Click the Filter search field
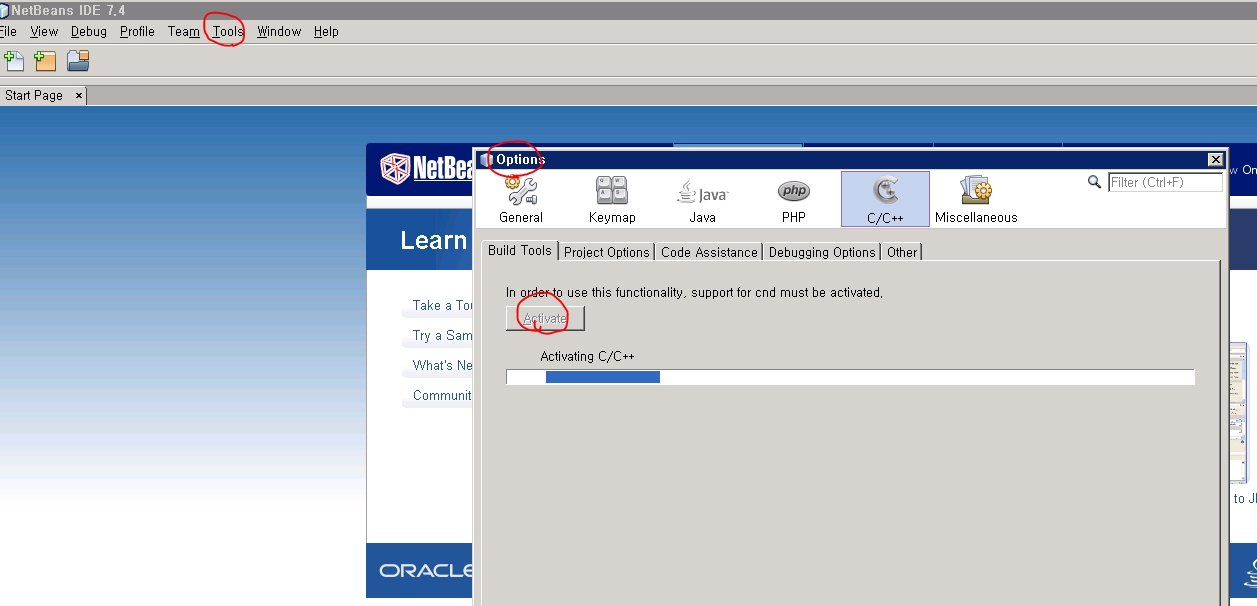Screen dimensions: 1257x606 (x=1165, y=182)
